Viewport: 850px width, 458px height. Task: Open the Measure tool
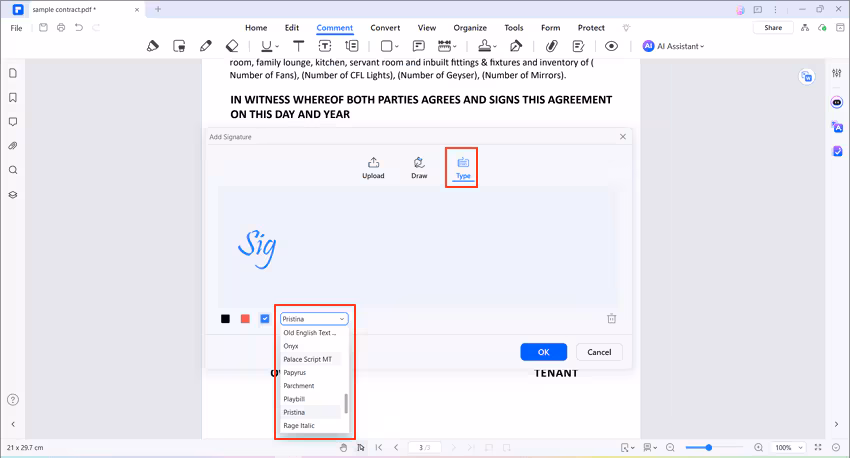pos(445,46)
